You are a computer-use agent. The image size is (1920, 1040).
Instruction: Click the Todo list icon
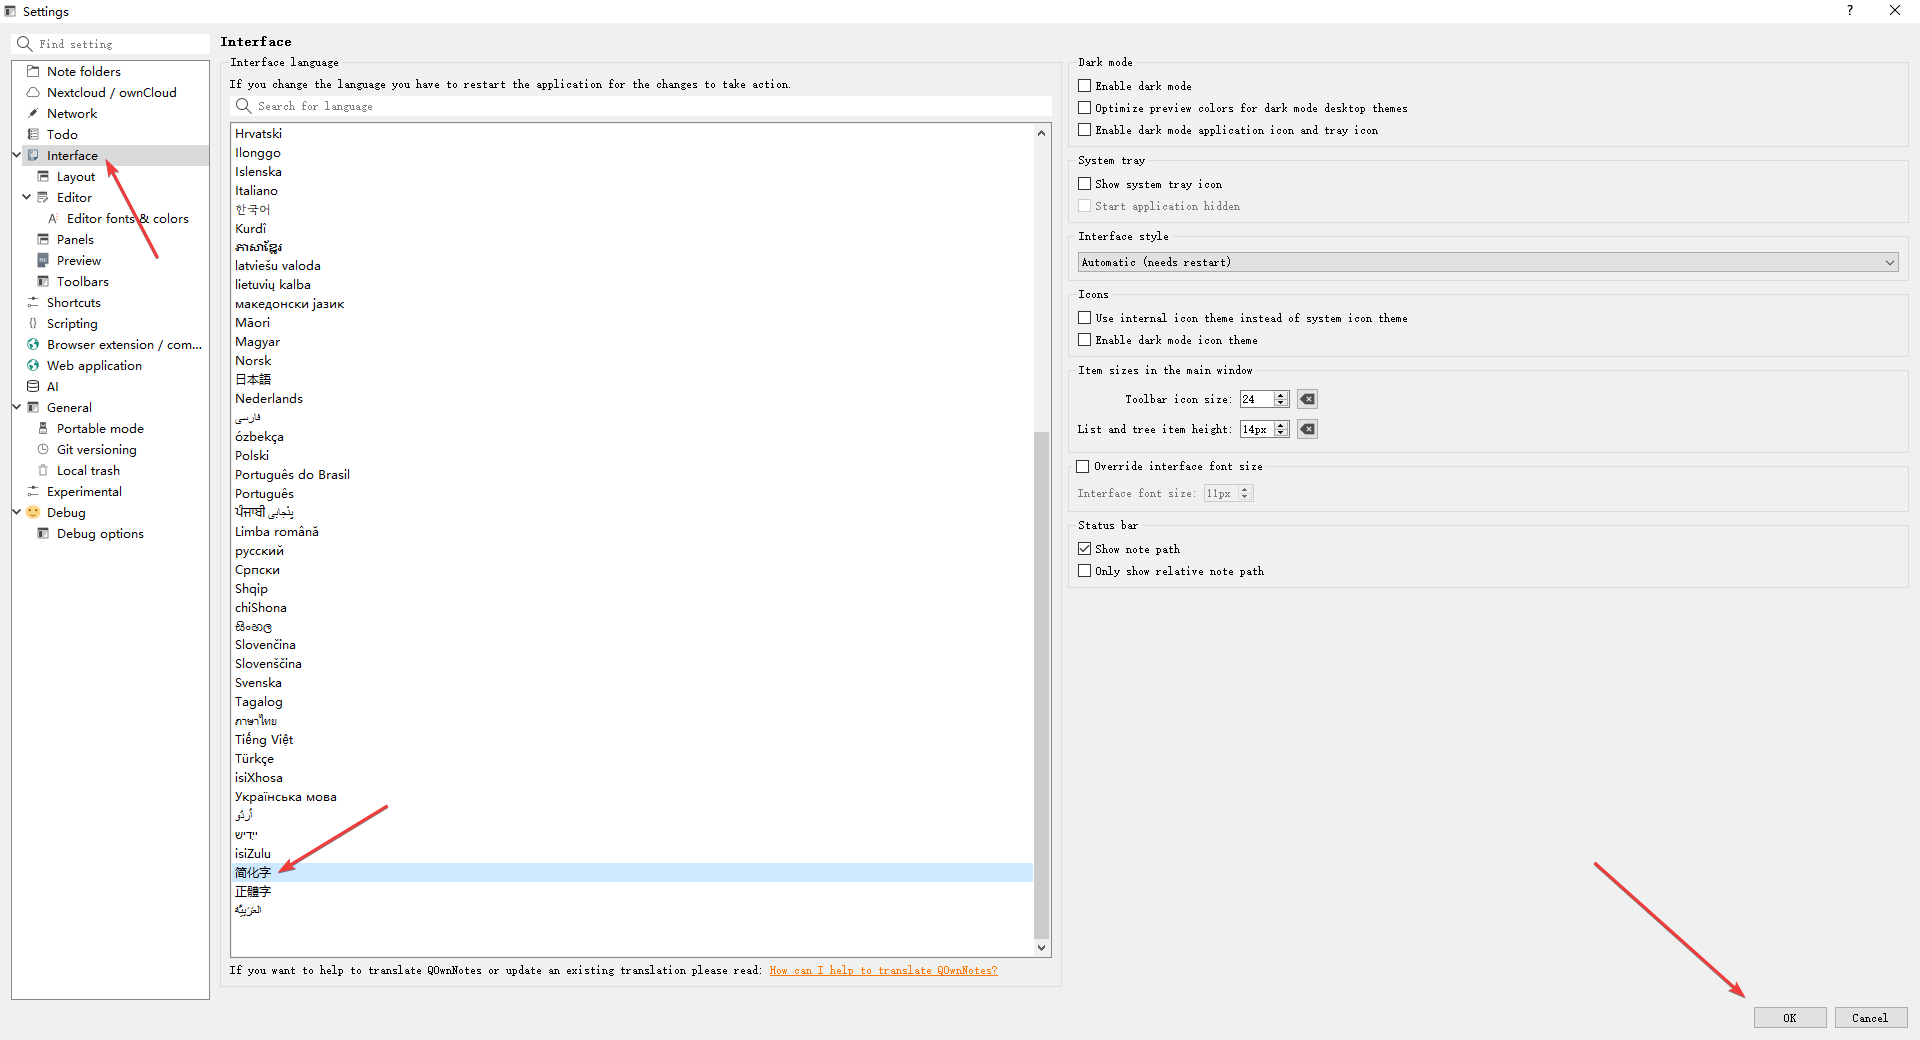[33, 134]
